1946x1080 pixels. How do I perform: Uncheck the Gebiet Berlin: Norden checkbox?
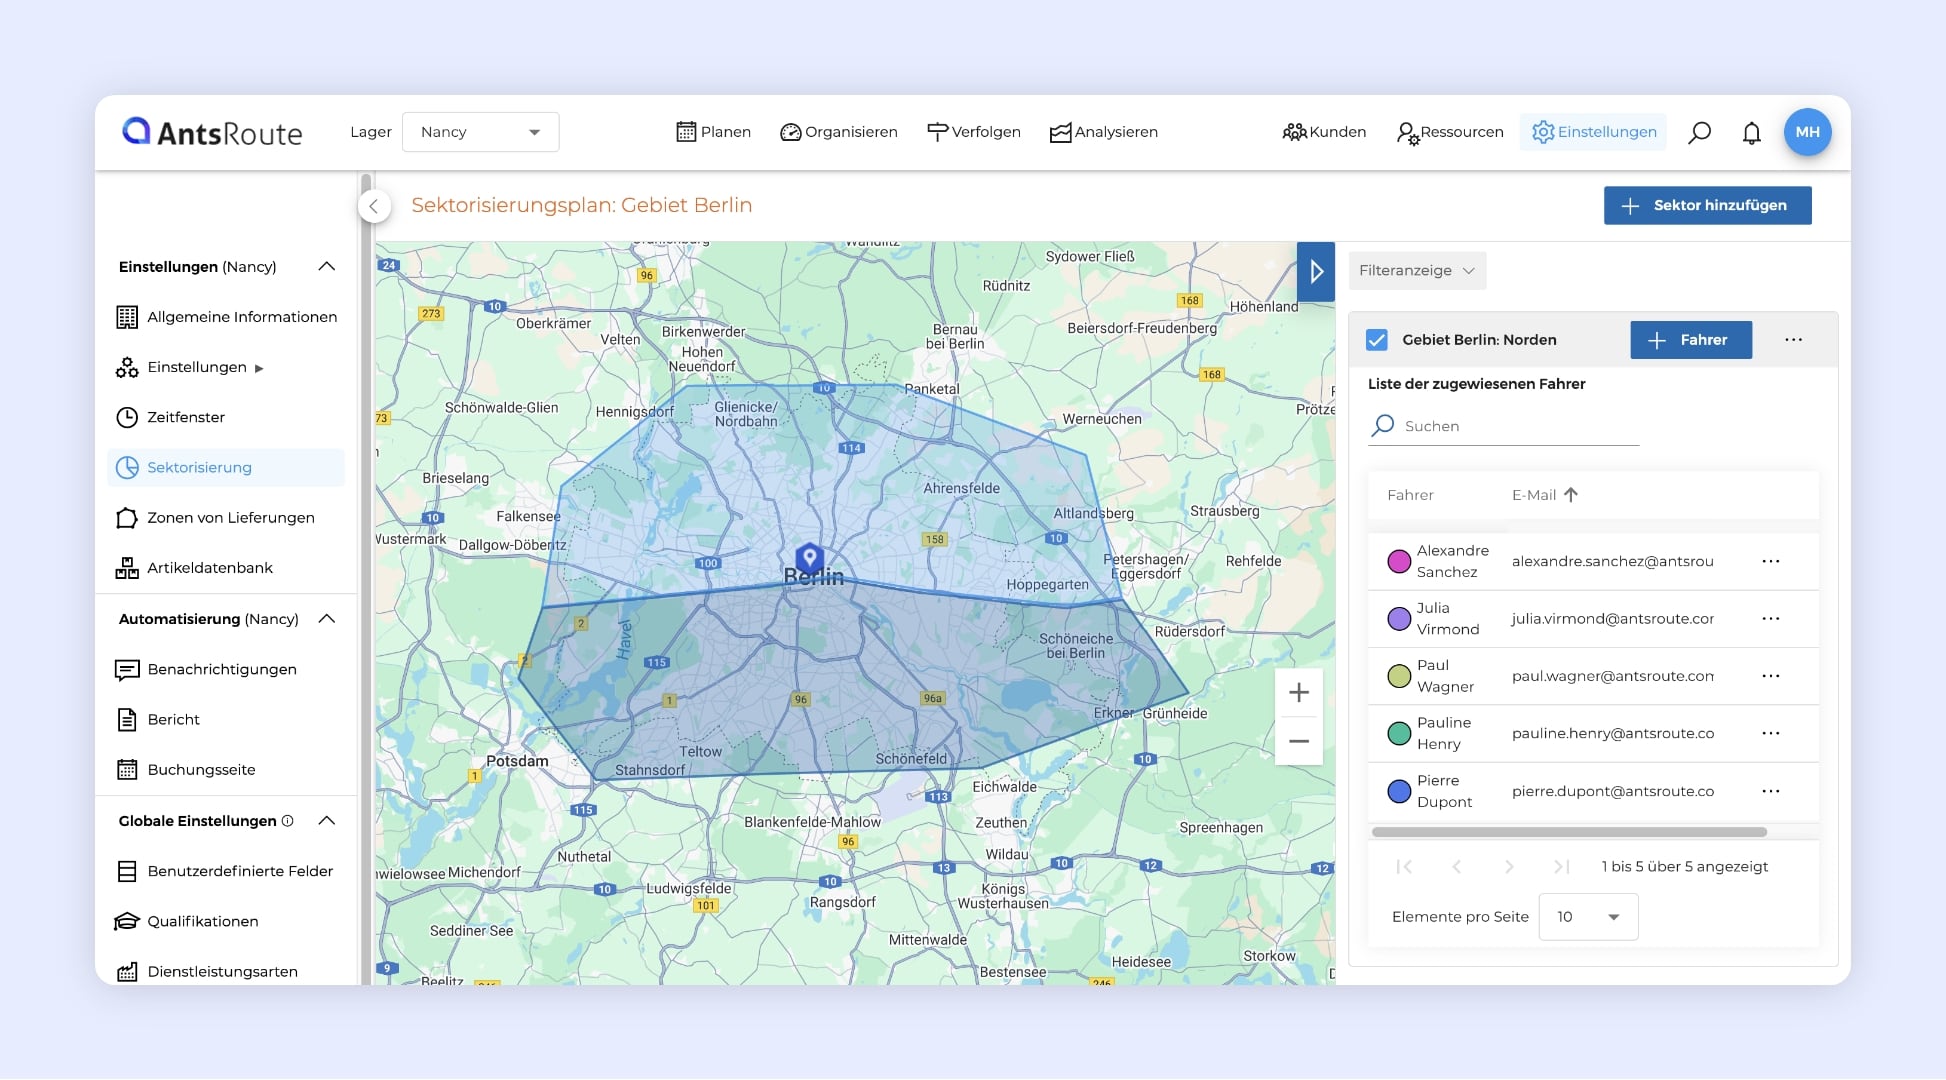1376,340
